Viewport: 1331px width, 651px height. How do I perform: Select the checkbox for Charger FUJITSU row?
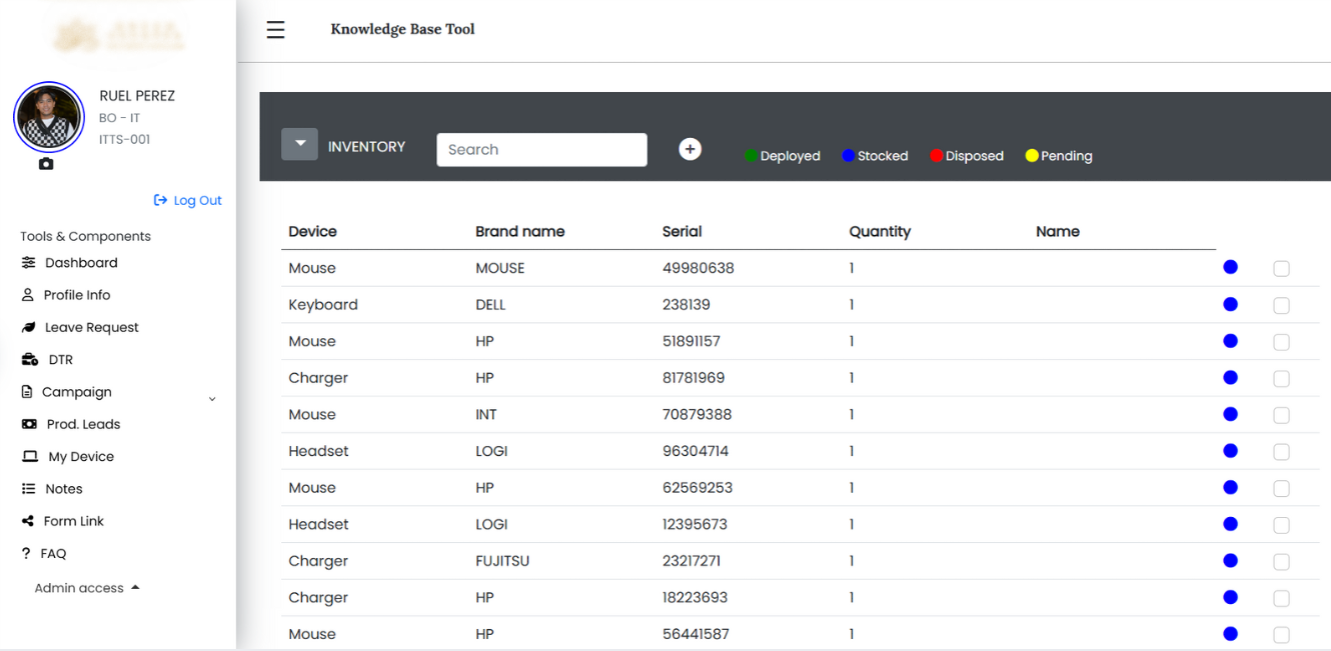tap(1281, 562)
